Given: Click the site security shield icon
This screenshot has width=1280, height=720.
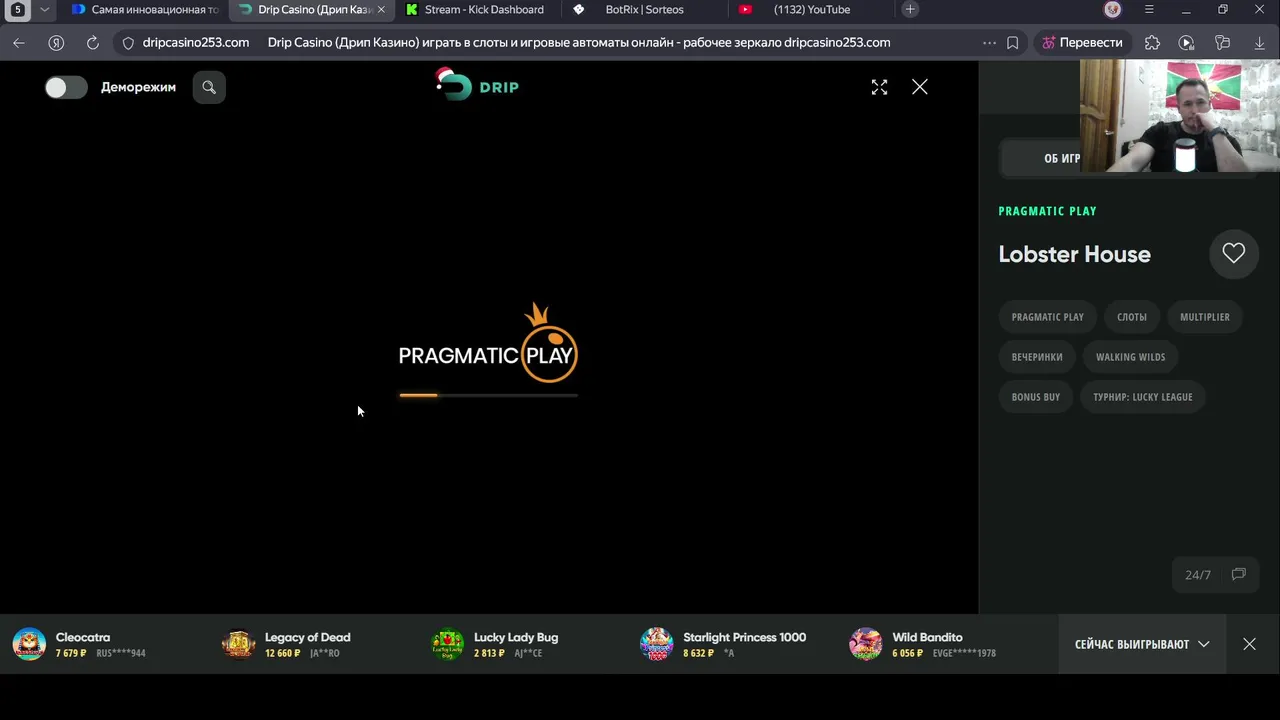Looking at the screenshot, I should coord(128,43).
